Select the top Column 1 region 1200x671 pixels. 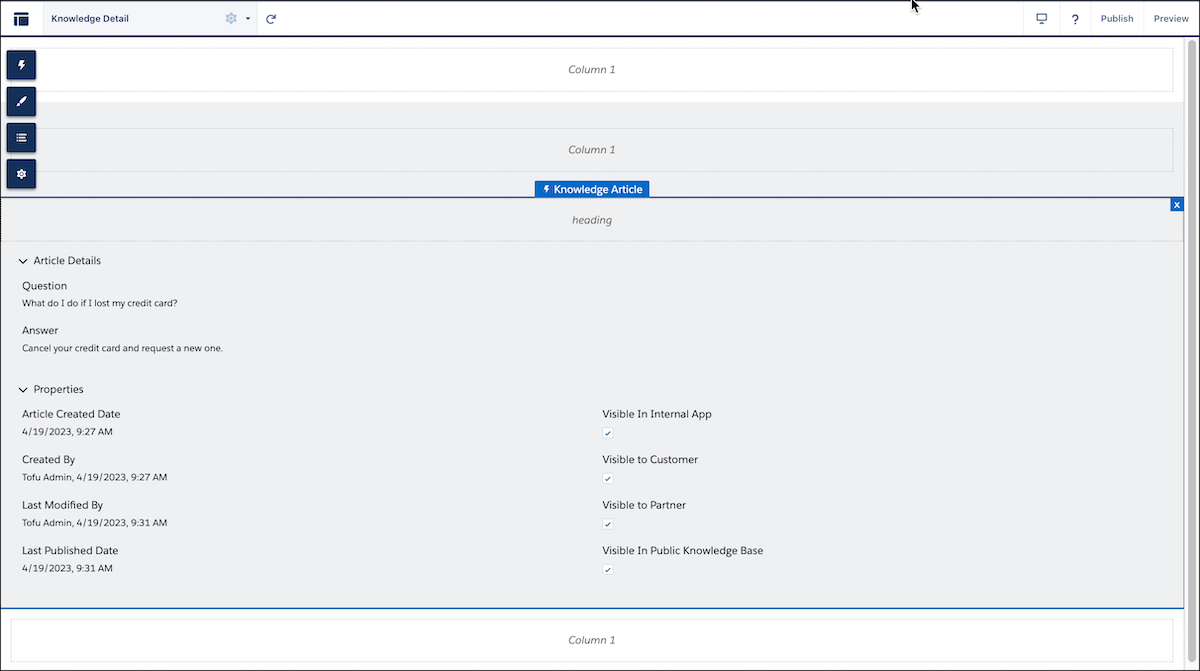click(592, 70)
